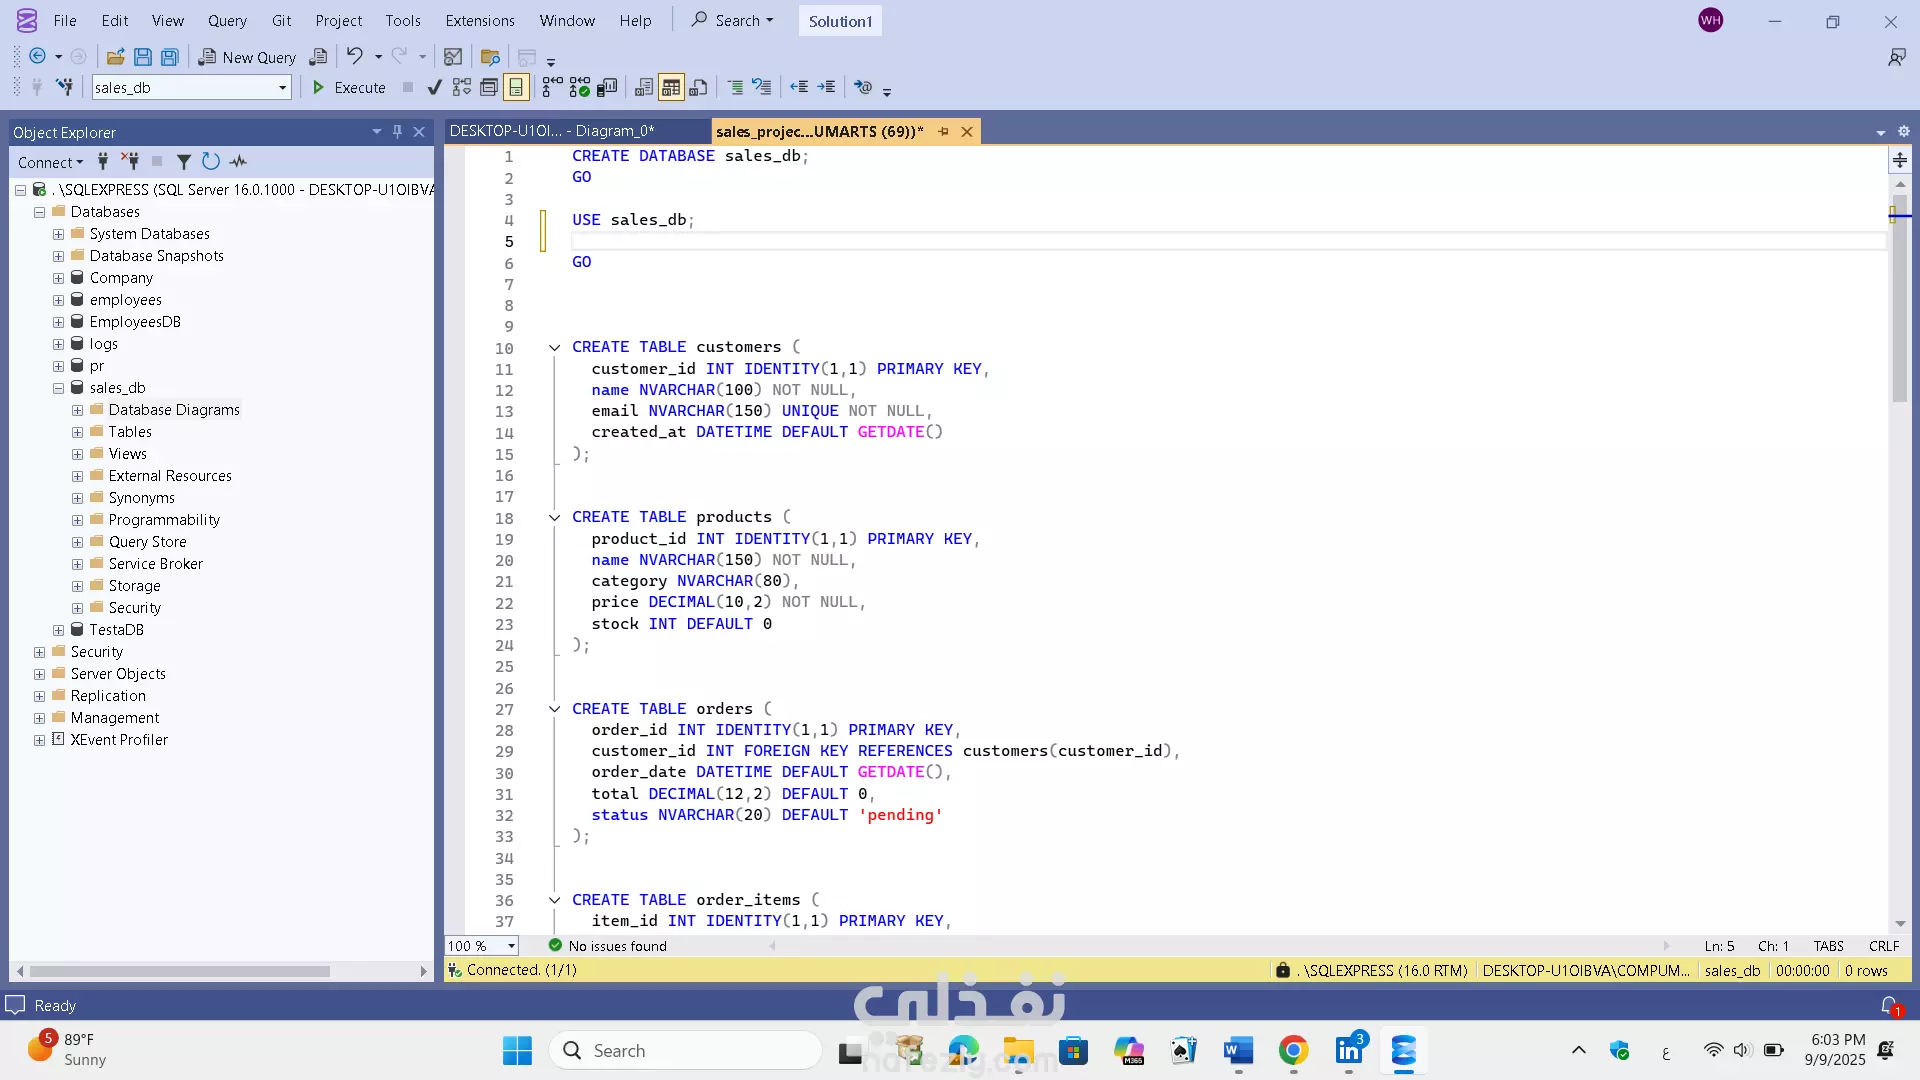Click the New Query button
The image size is (1920, 1080).
click(x=247, y=57)
